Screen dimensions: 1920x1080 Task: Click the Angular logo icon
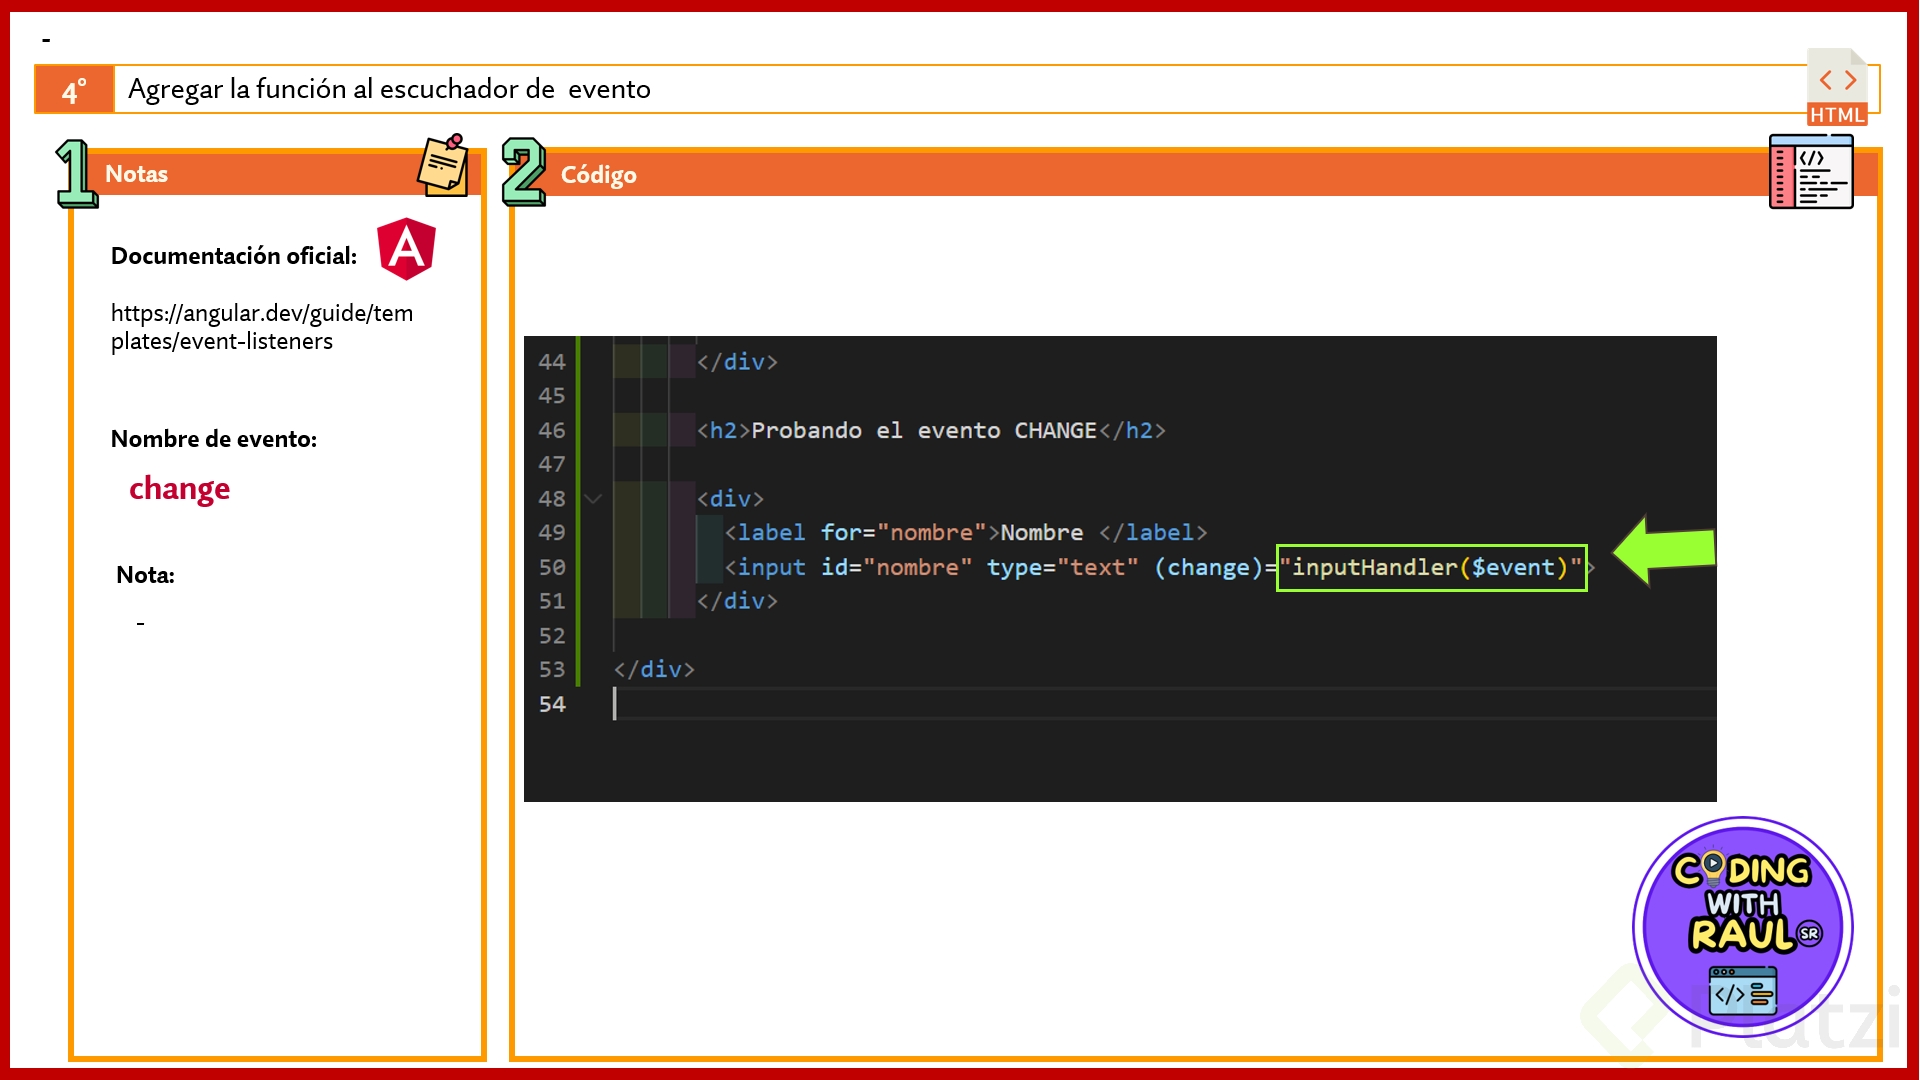(x=406, y=248)
